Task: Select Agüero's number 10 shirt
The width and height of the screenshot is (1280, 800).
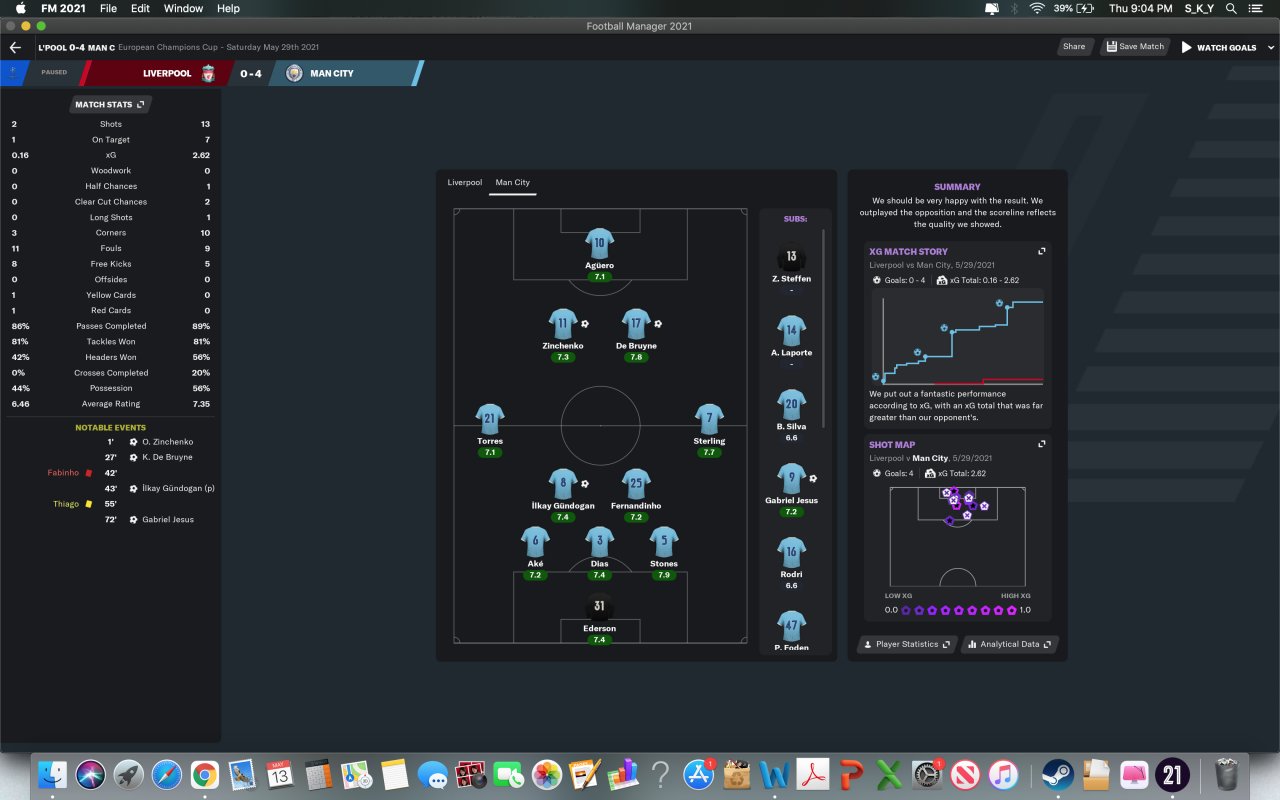Action: [x=599, y=243]
